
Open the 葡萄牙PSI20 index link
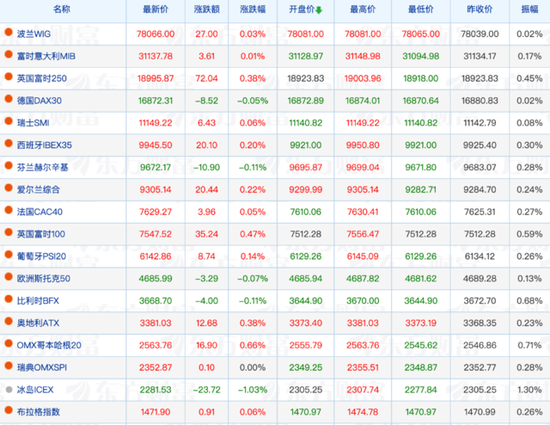point(41,256)
